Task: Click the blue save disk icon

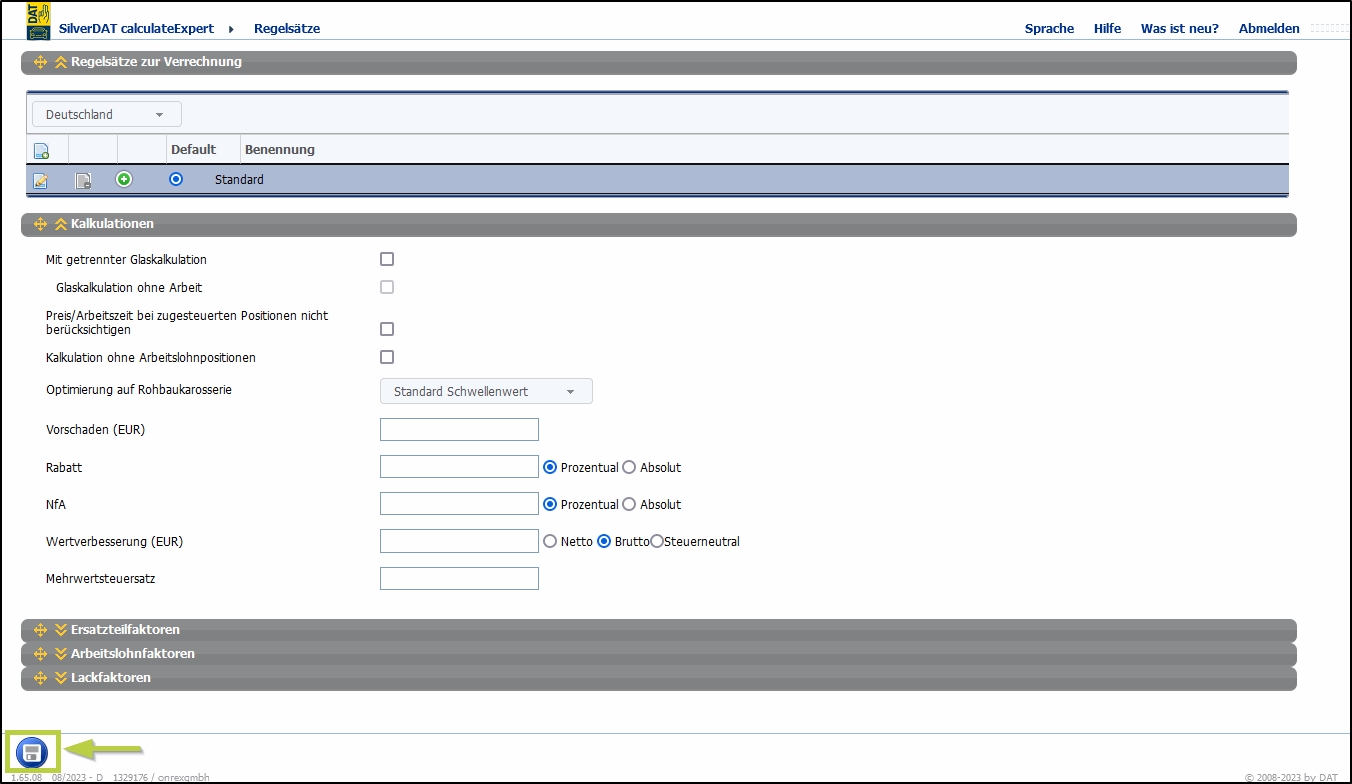Action: click(32, 753)
